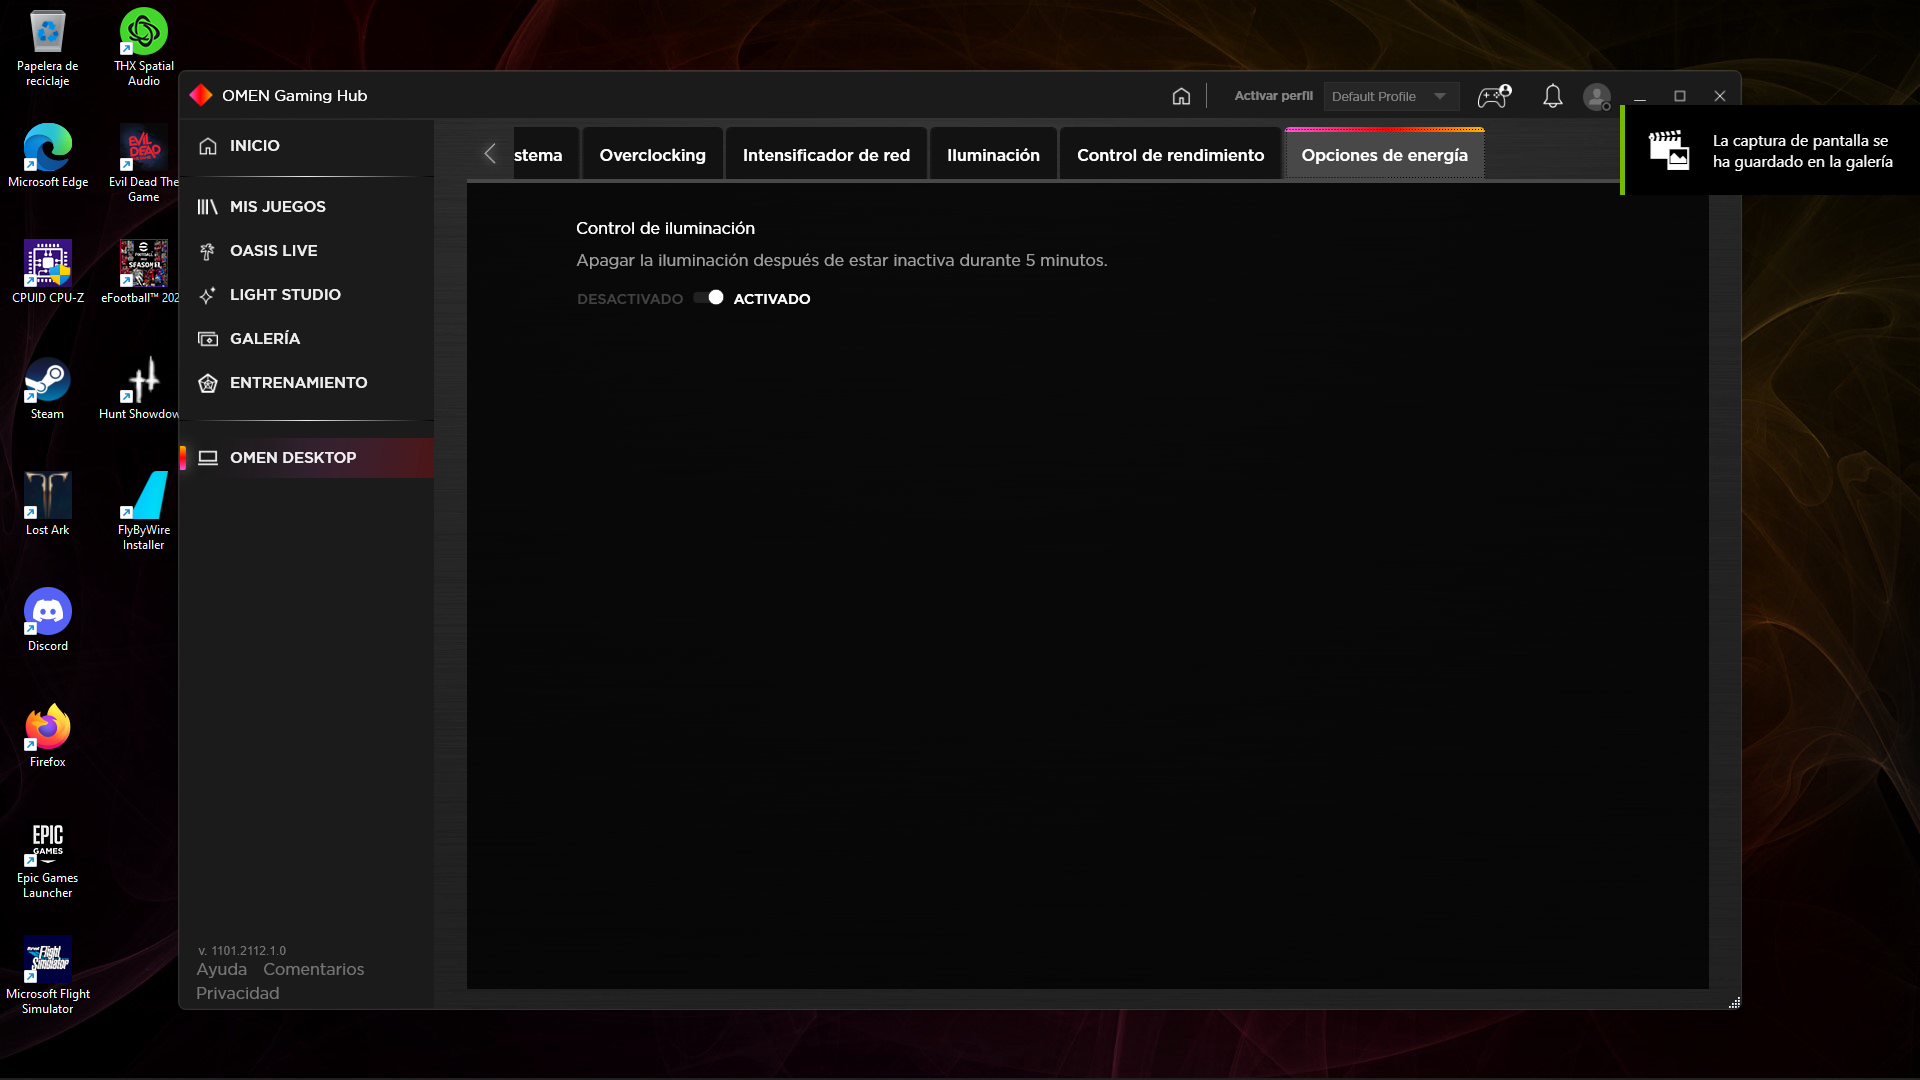Image resolution: width=1920 pixels, height=1080 pixels.
Task: Switch to the Overclocking tab
Action: [652, 155]
